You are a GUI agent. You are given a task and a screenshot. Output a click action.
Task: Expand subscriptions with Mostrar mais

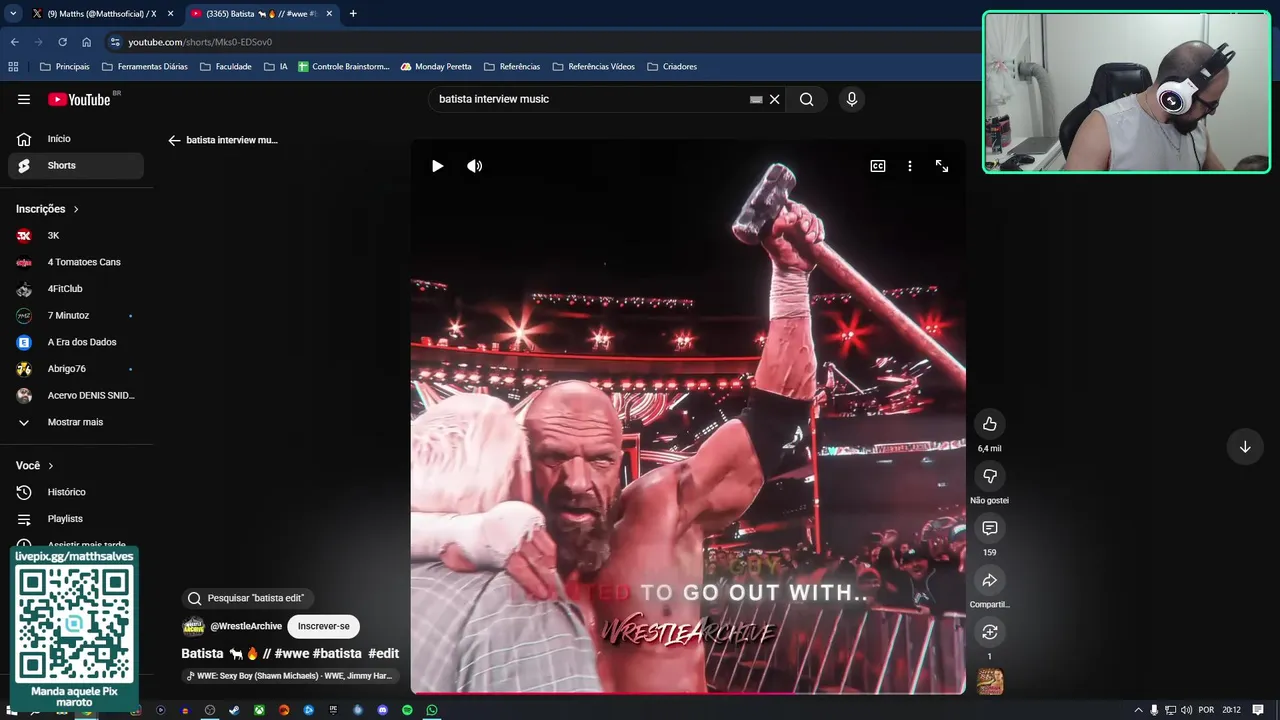click(76, 422)
